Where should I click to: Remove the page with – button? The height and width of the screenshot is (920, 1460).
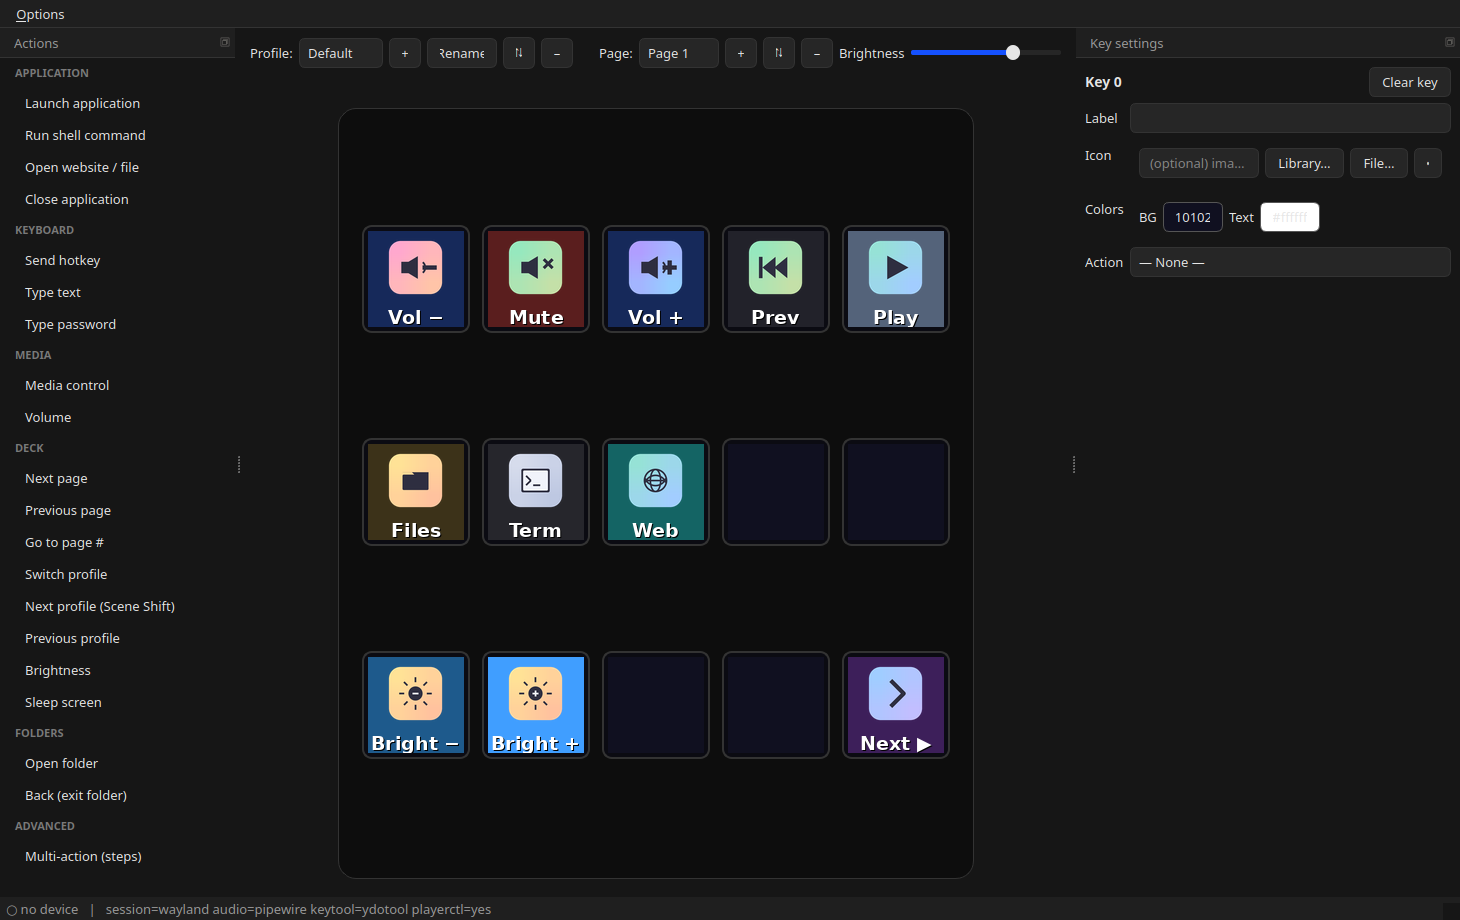point(817,53)
